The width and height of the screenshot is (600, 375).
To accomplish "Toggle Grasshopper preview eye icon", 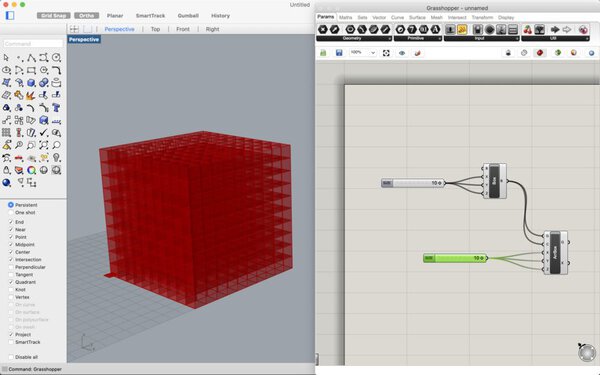I will pyautogui.click(x=402, y=53).
